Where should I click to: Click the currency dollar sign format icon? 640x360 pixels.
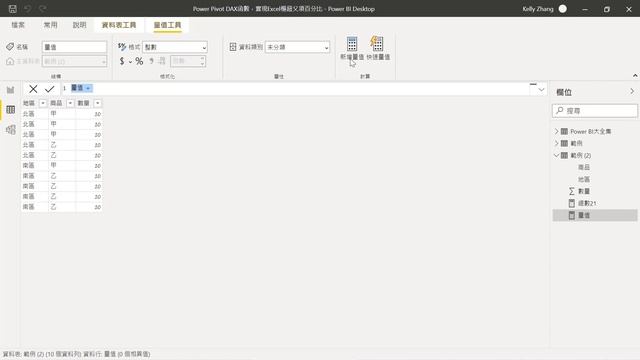[122, 61]
